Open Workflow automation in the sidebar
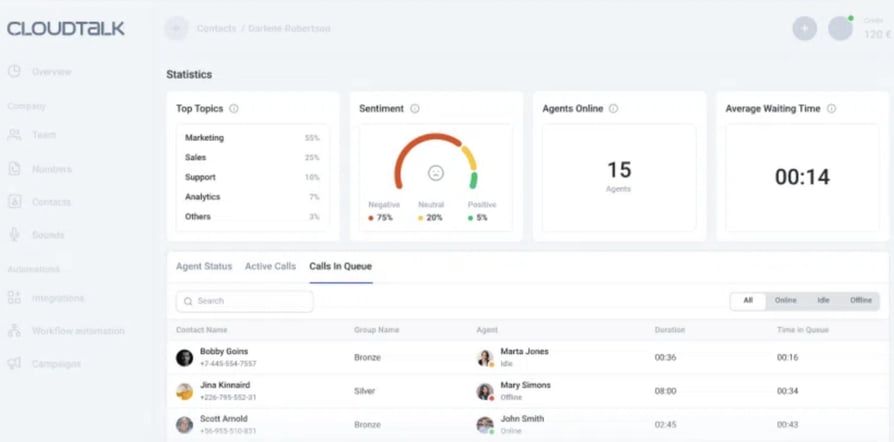This screenshot has height=442, width=894. [x=78, y=331]
